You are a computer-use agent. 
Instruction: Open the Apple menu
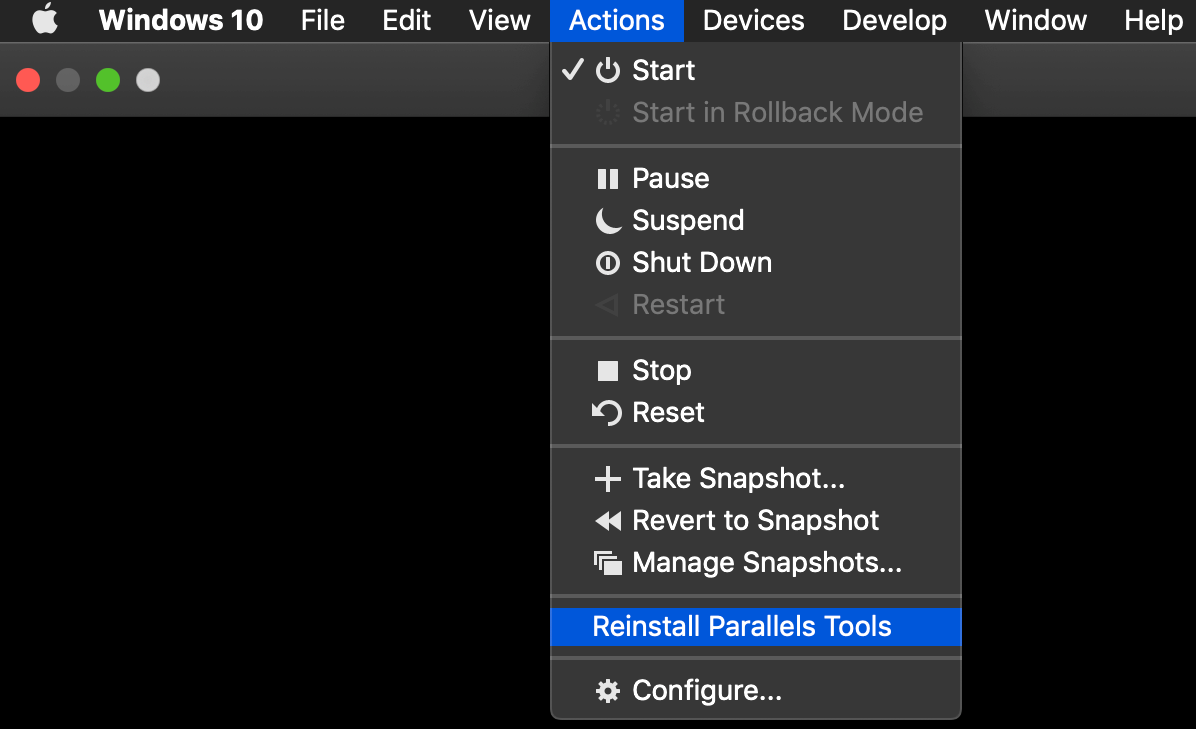(45, 21)
